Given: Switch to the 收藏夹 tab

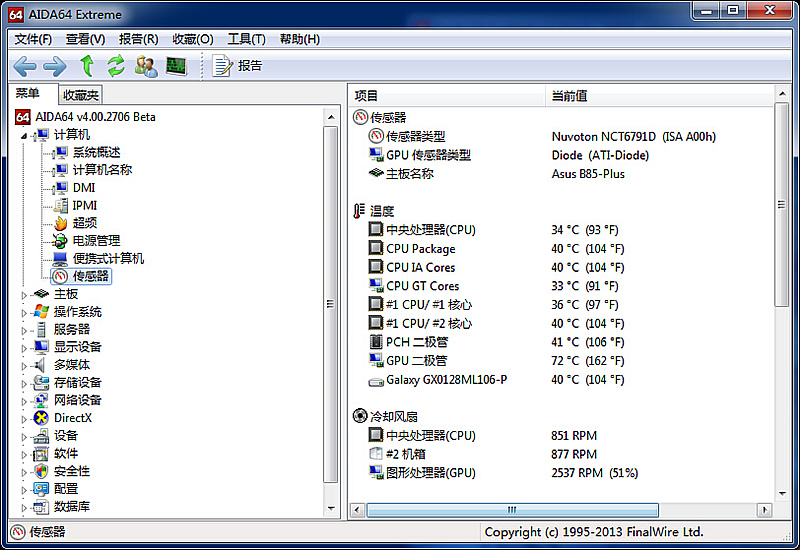Looking at the screenshot, I should coord(81,95).
